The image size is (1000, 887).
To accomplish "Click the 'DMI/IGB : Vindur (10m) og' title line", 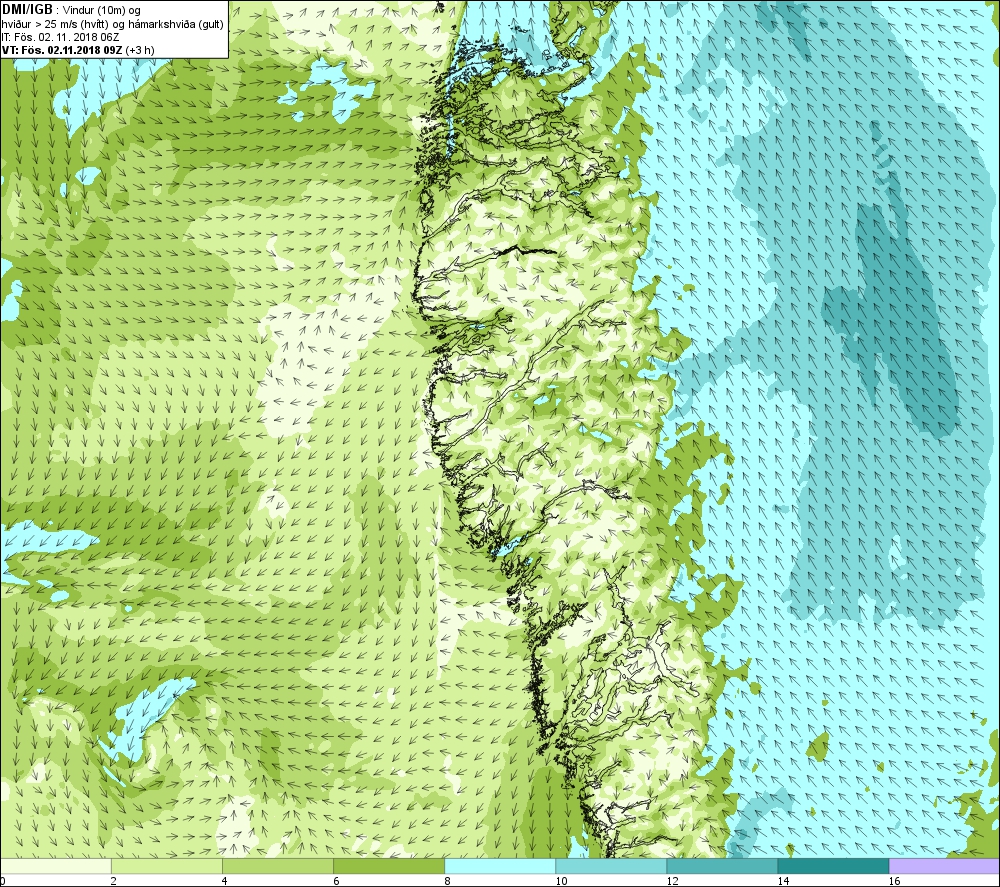I will click(x=71, y=11).
